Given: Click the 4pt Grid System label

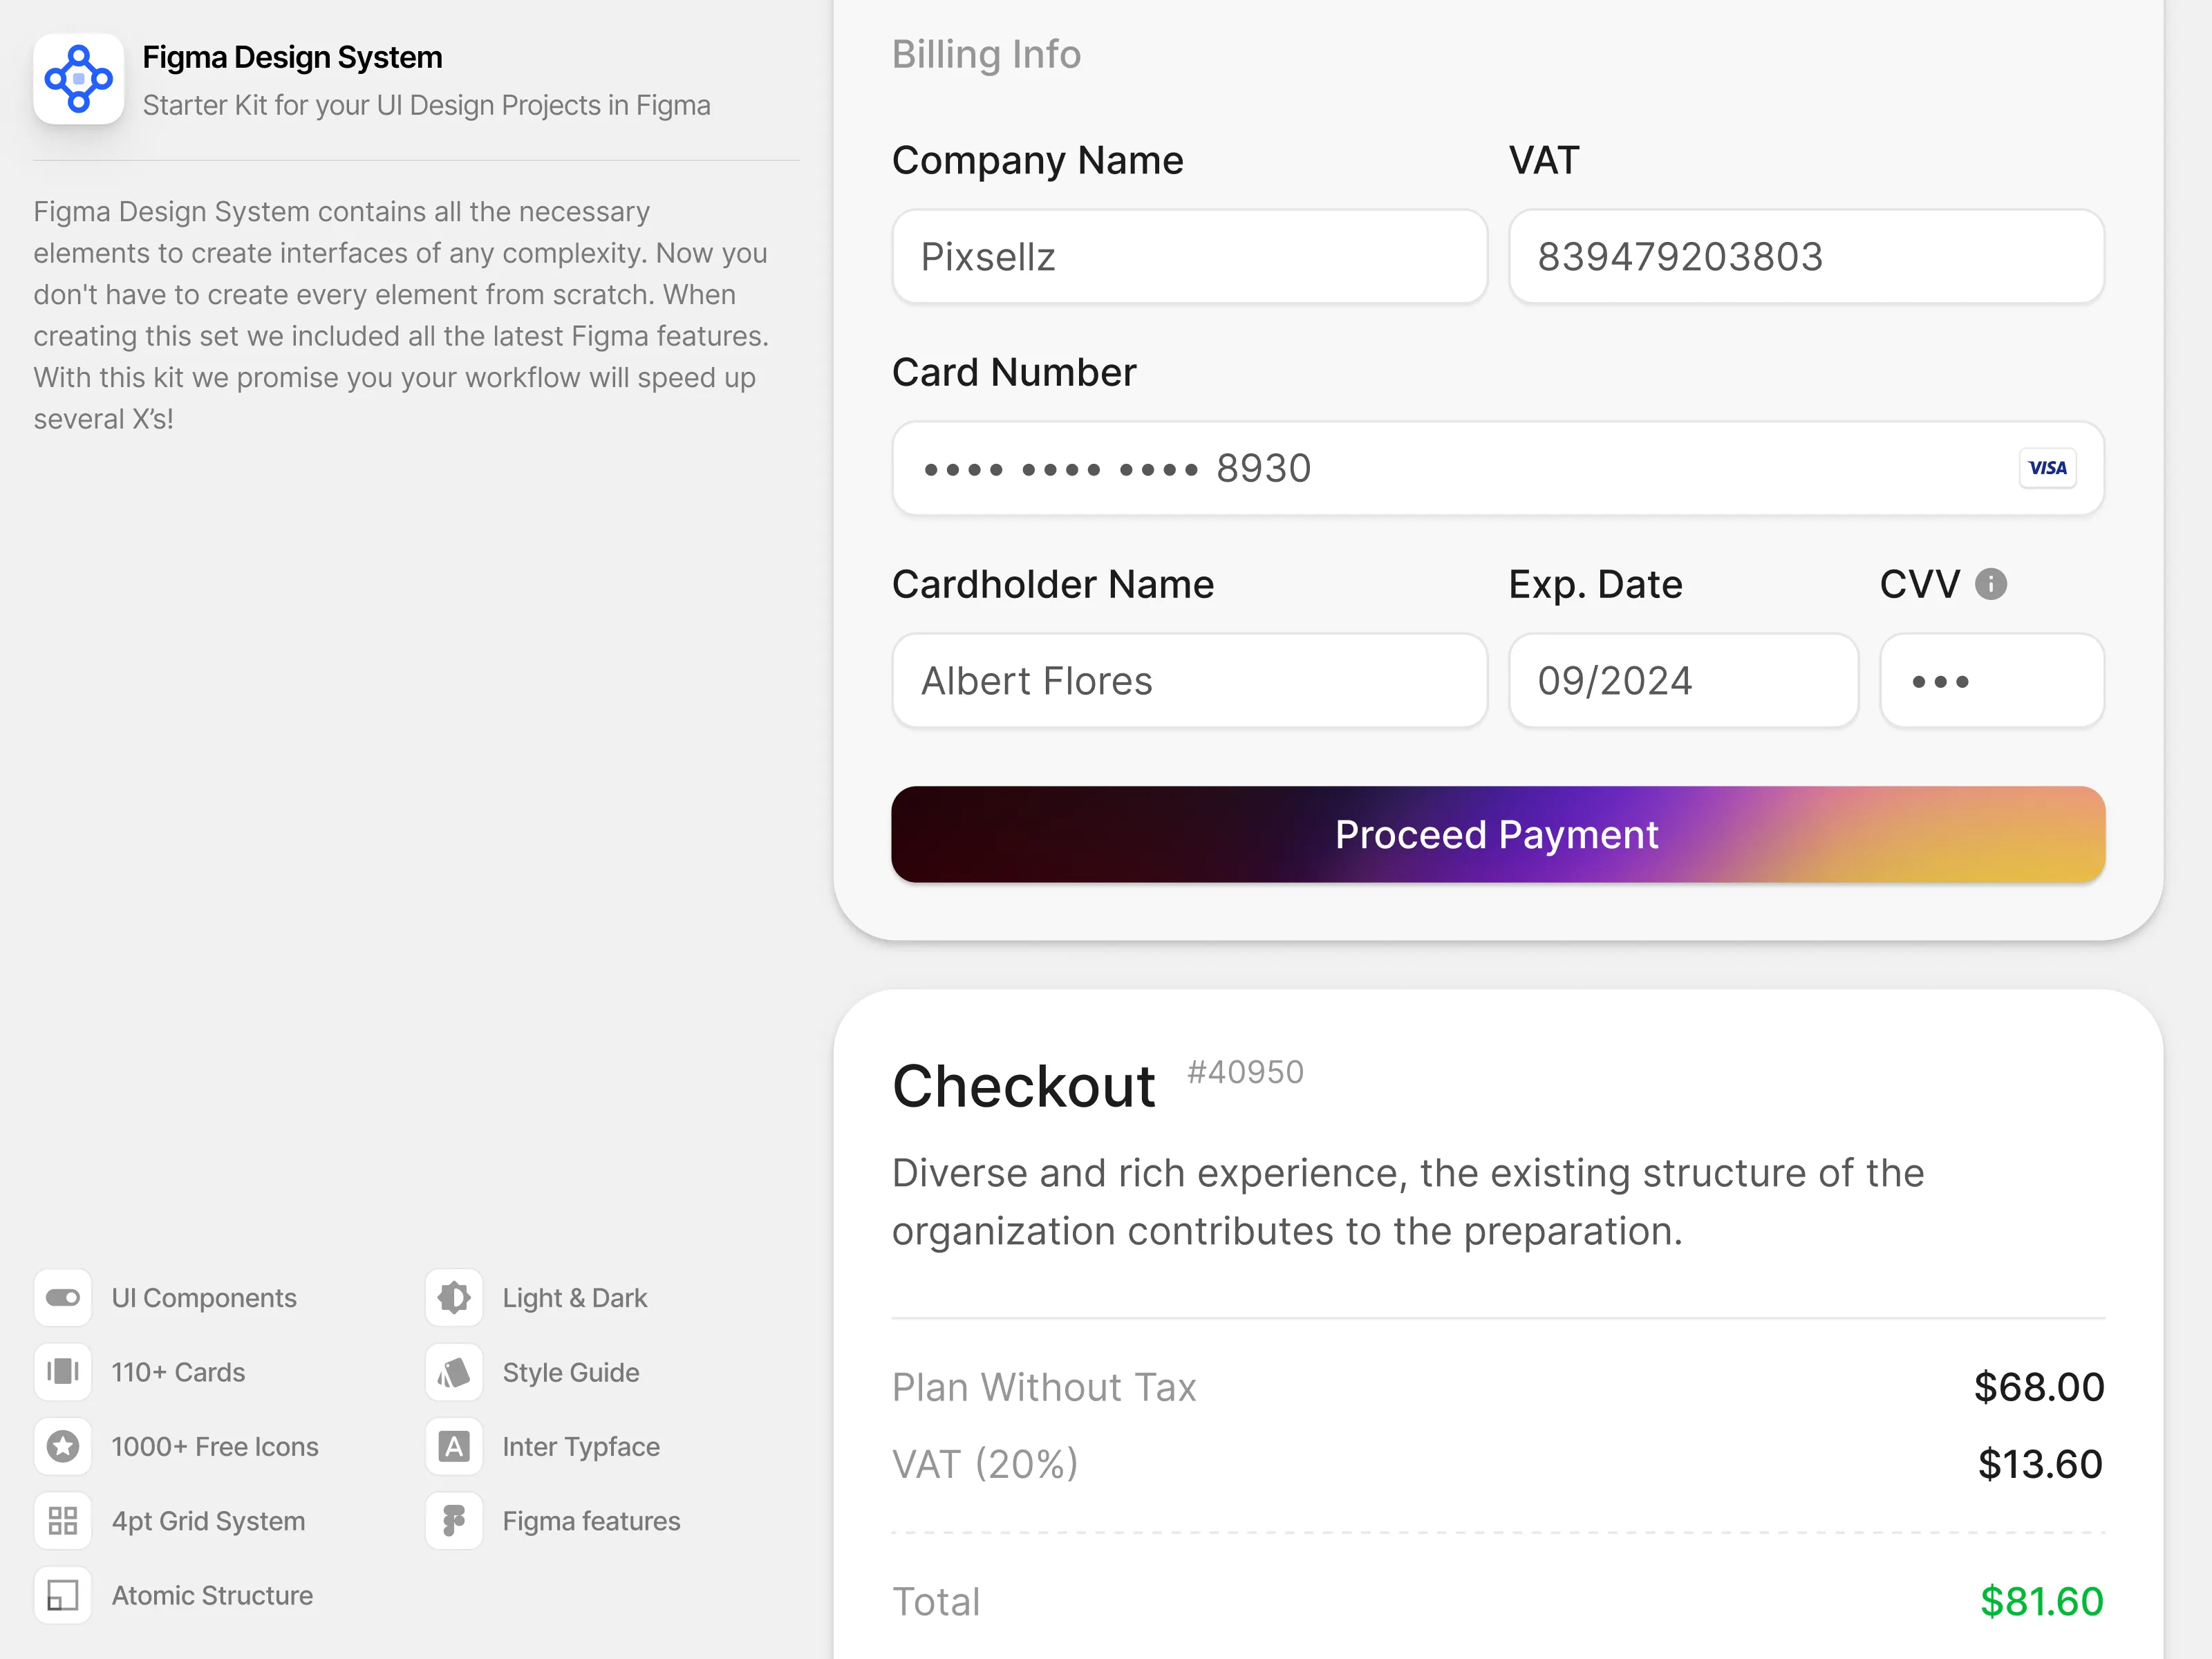Looking at the screenshot, I should [x=209, y=1521].
